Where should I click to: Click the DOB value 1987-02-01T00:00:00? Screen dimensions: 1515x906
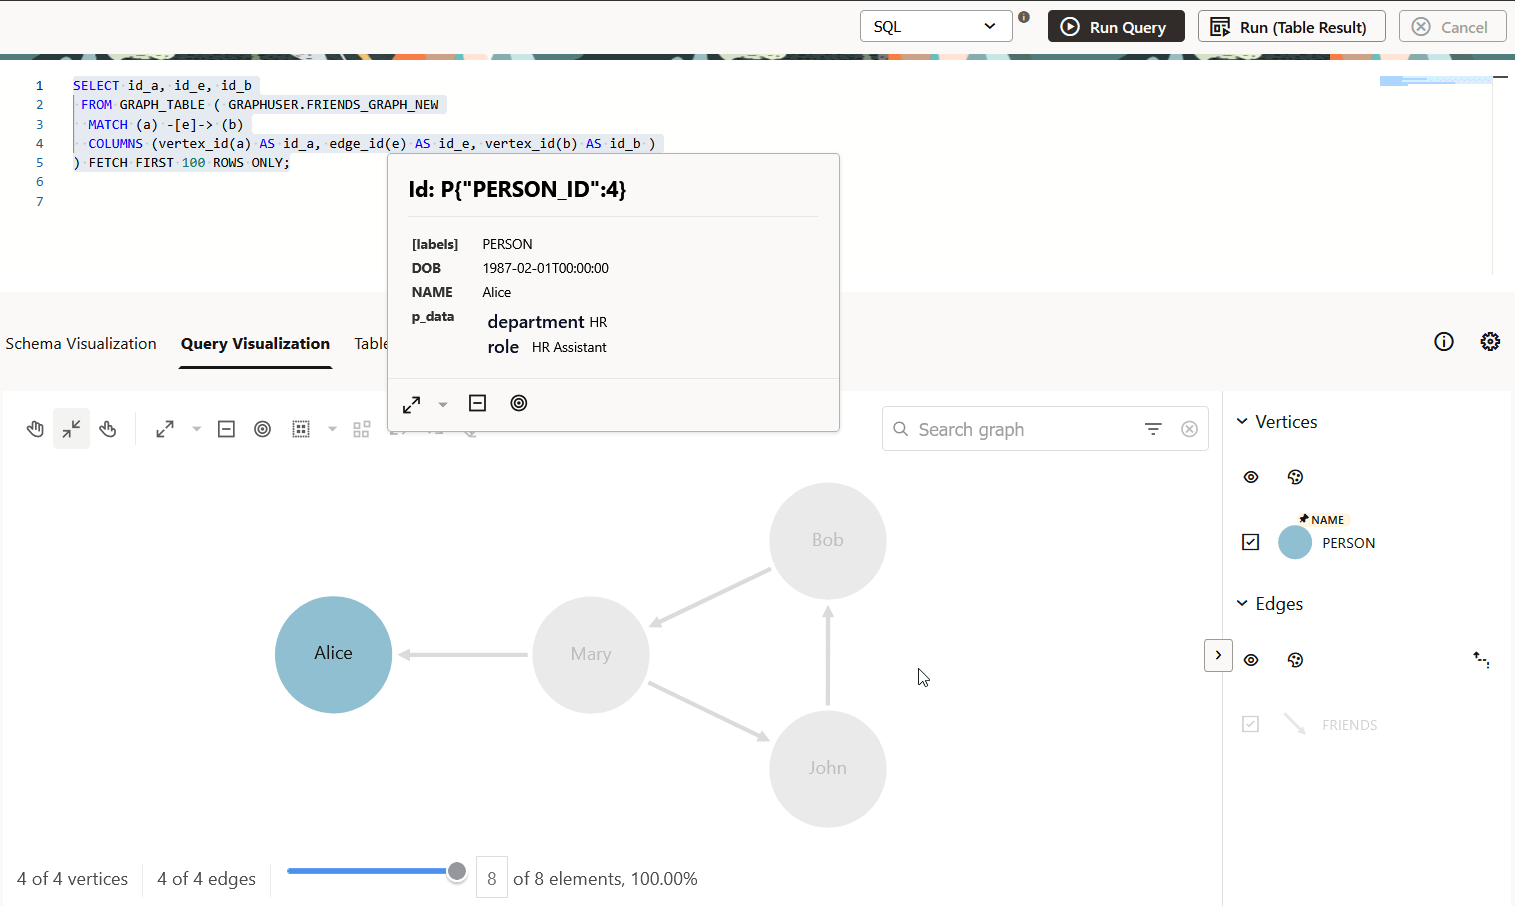[545, 268]
